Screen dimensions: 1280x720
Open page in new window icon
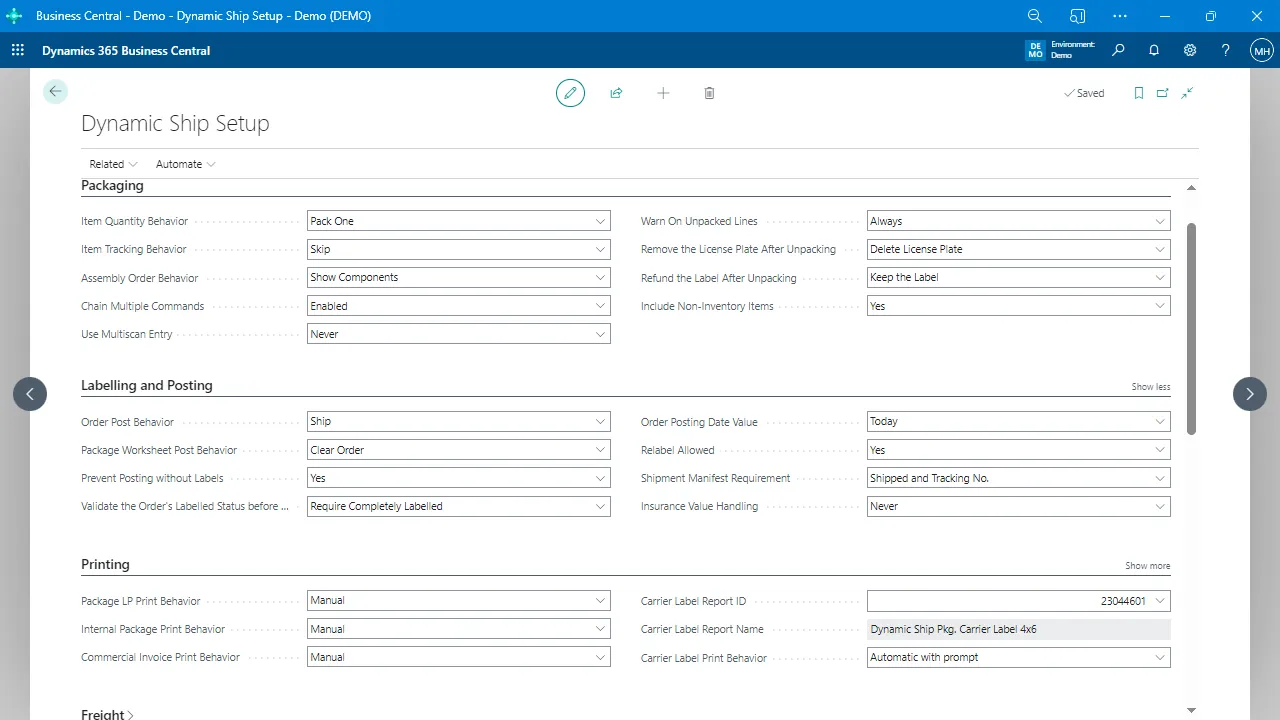tap(1162, 93)
